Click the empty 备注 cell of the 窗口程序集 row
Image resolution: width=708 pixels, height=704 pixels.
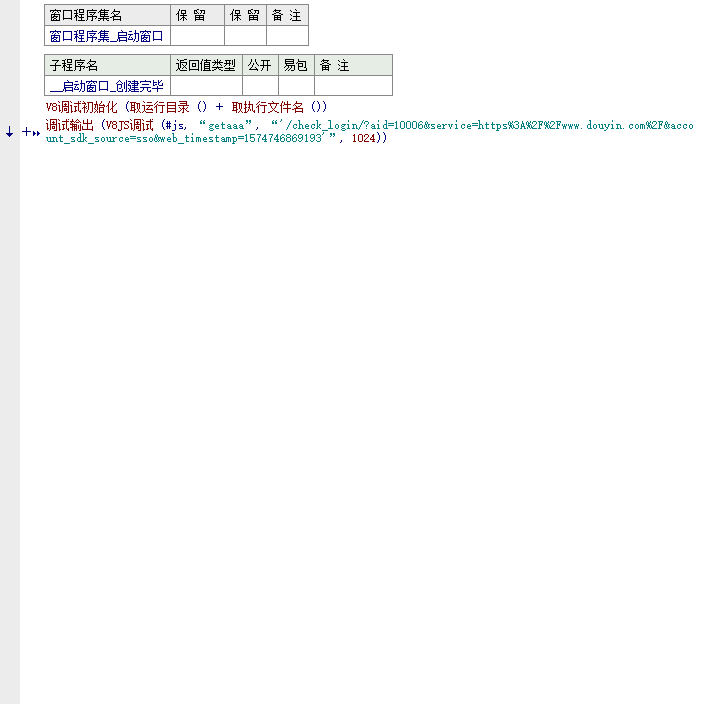tap(287, 36)
